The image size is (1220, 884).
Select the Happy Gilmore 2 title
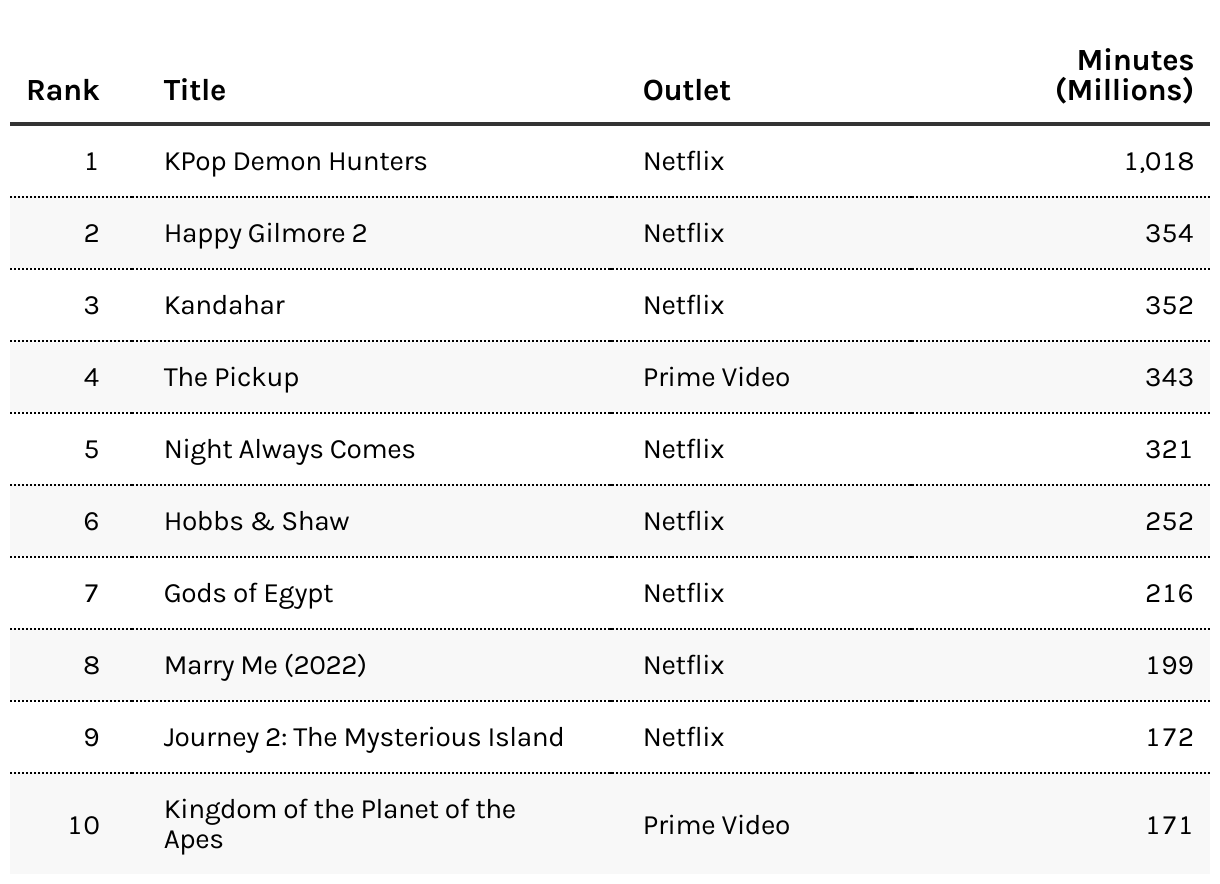pos(265,233)
